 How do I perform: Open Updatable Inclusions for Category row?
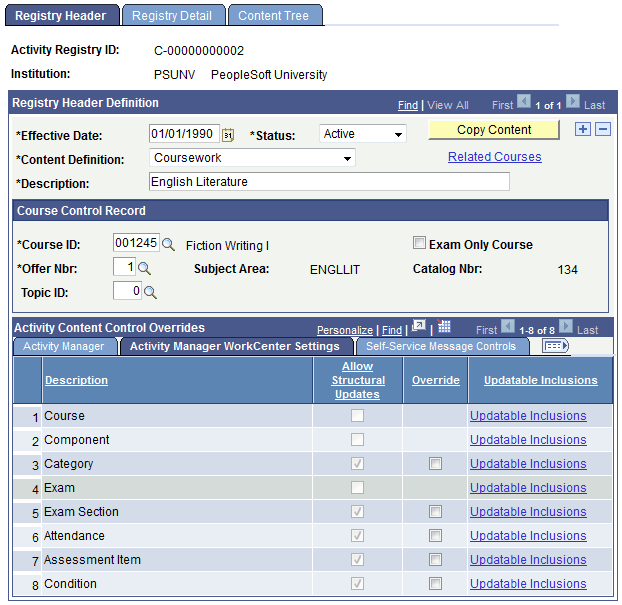(528, 463)
